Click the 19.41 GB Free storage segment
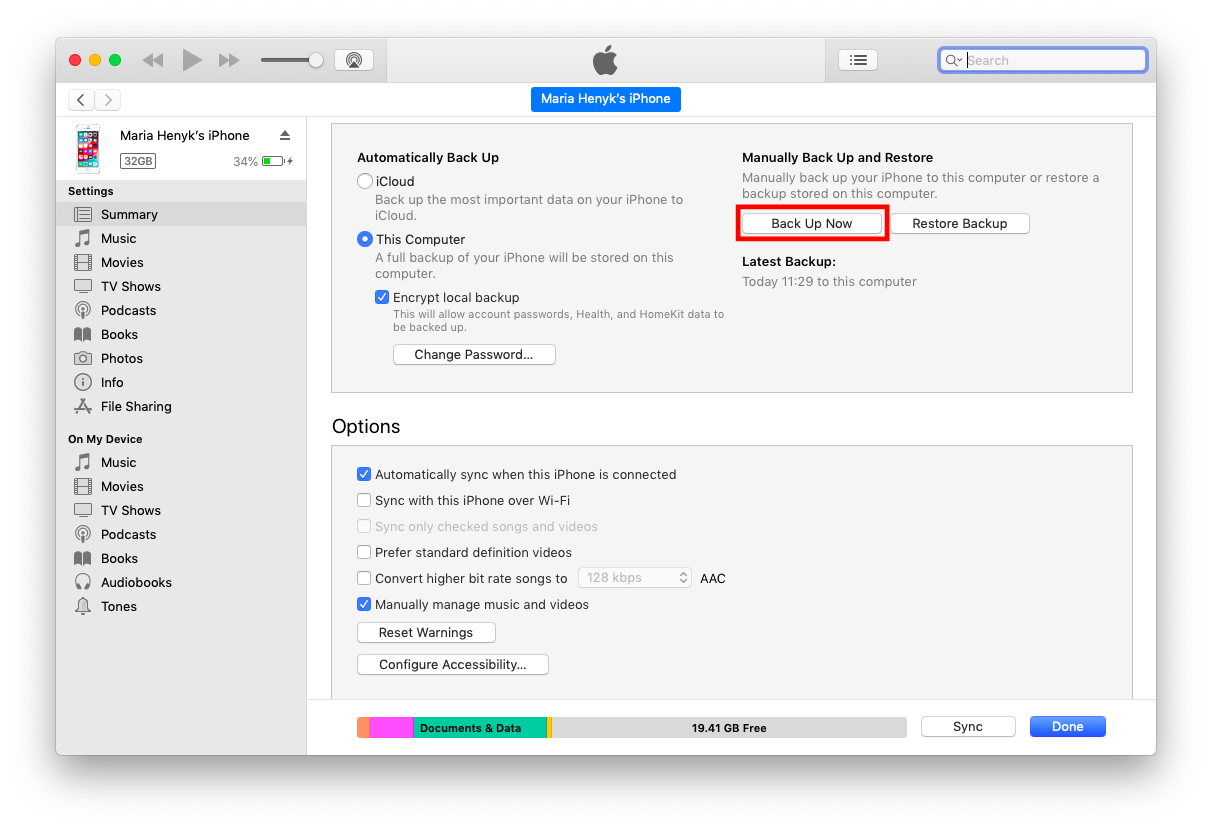 (x=729, y=728)
